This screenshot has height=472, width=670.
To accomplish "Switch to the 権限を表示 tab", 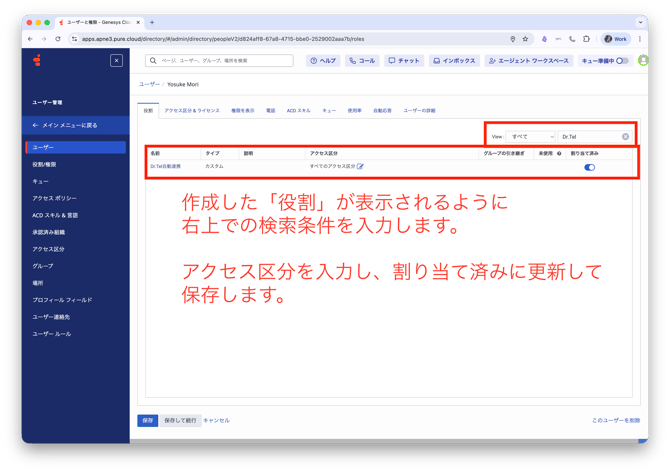I will [243, 111].
